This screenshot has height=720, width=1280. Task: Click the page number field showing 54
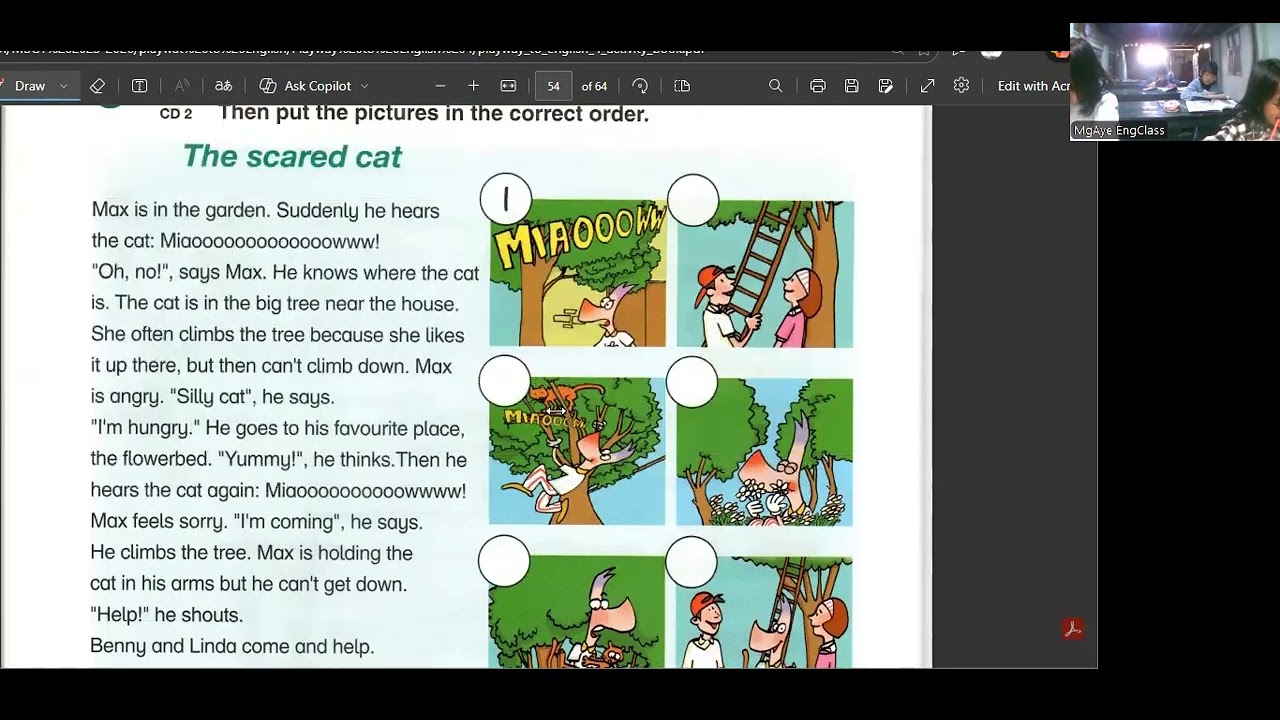click(x=553, y=86)
